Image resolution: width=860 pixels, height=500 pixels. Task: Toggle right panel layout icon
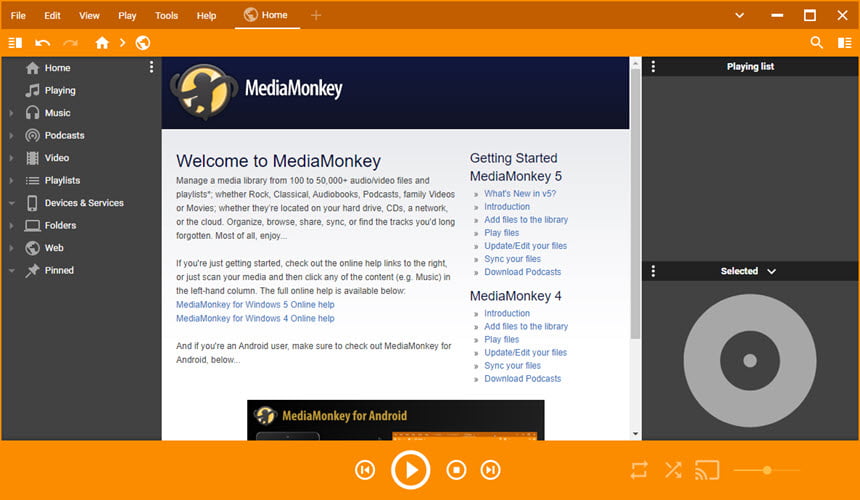[x=845, y=43]
